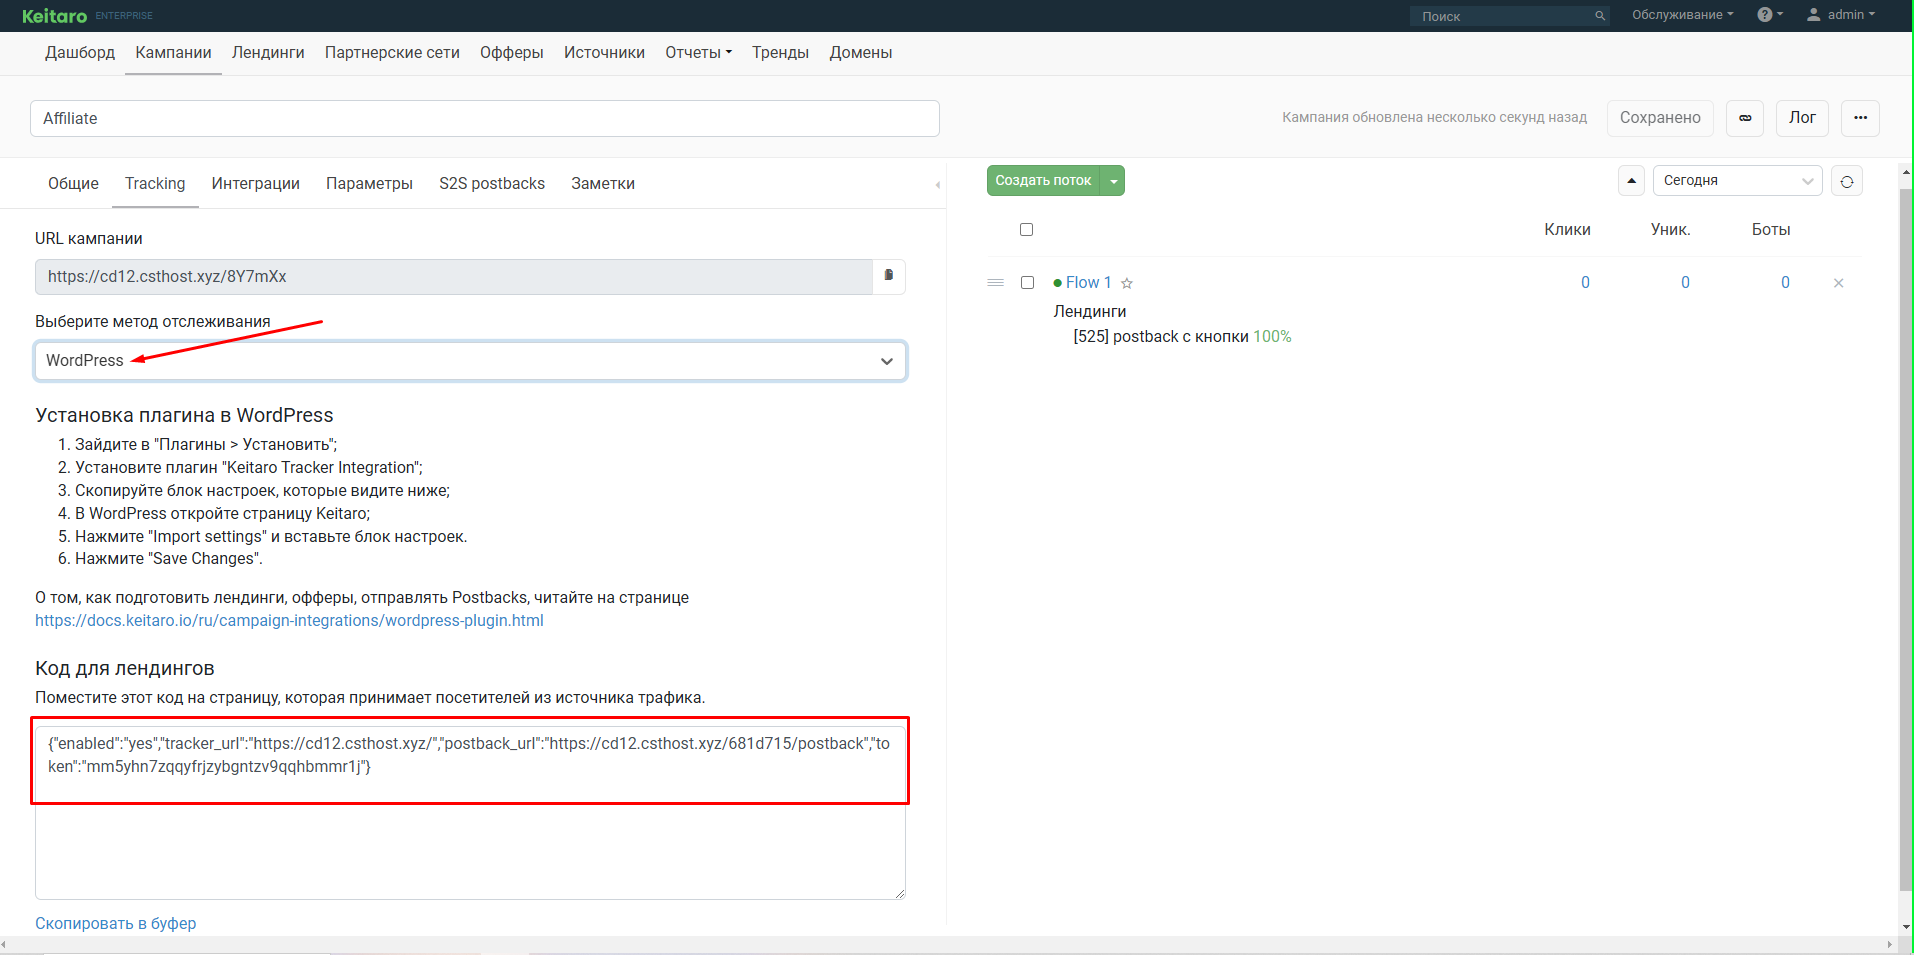Collapse the left panel with the arrow
The image size is (1914, 955).
pyautogui.click(x=937, y=185)
